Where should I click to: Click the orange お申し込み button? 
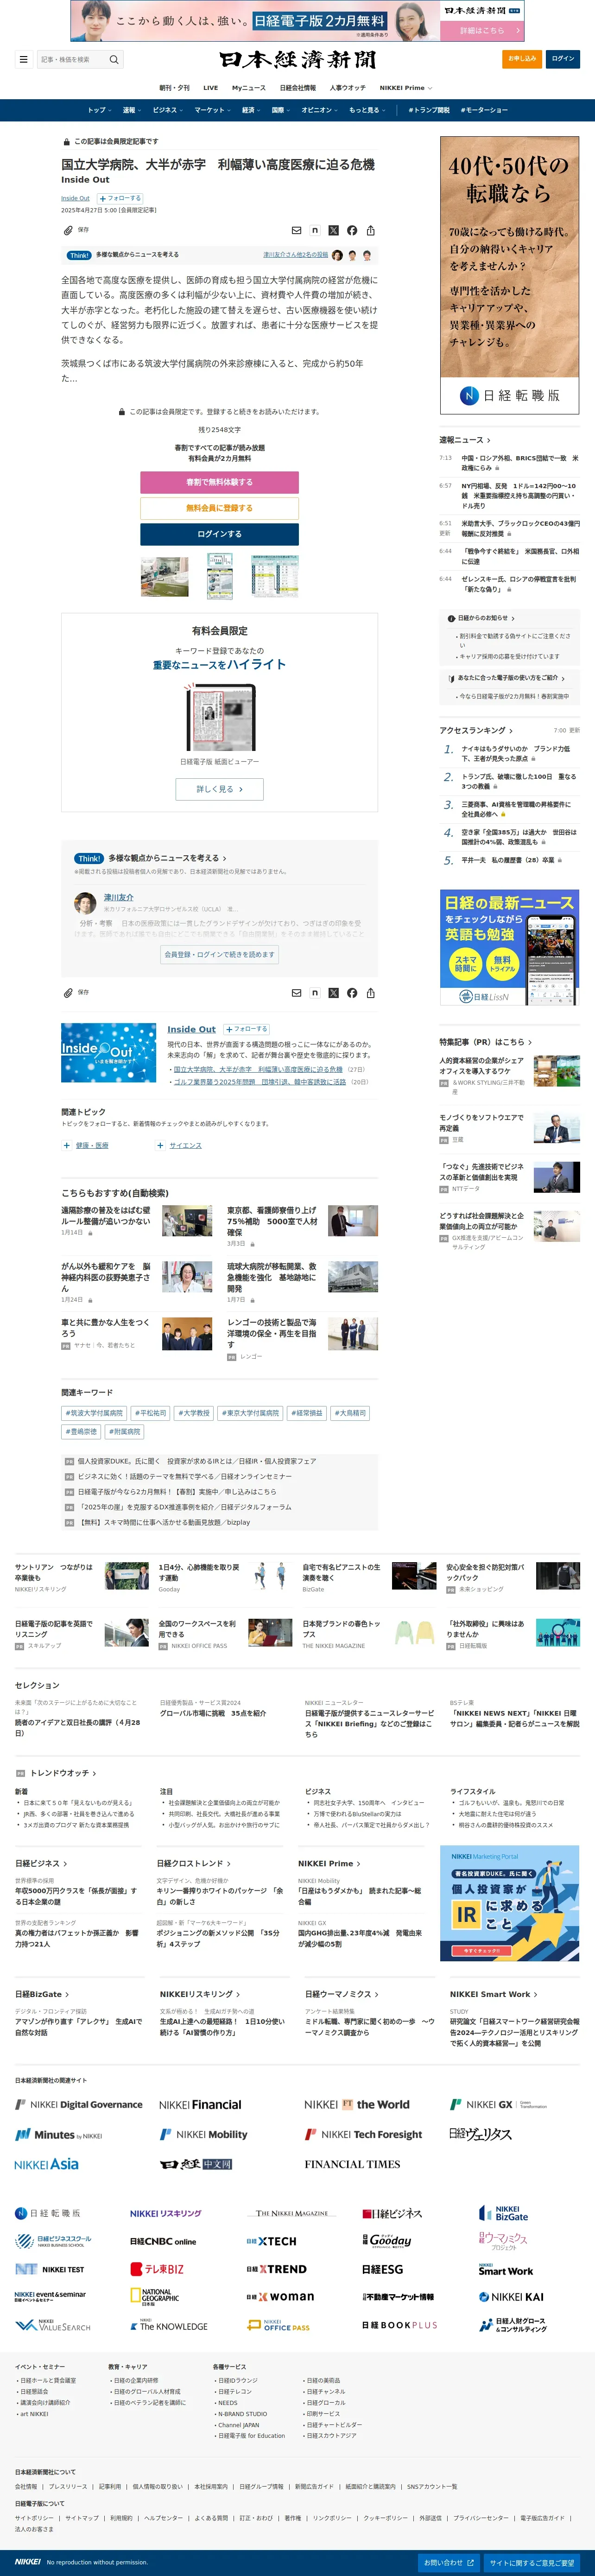pyautogui.click(x=522, y=59)
